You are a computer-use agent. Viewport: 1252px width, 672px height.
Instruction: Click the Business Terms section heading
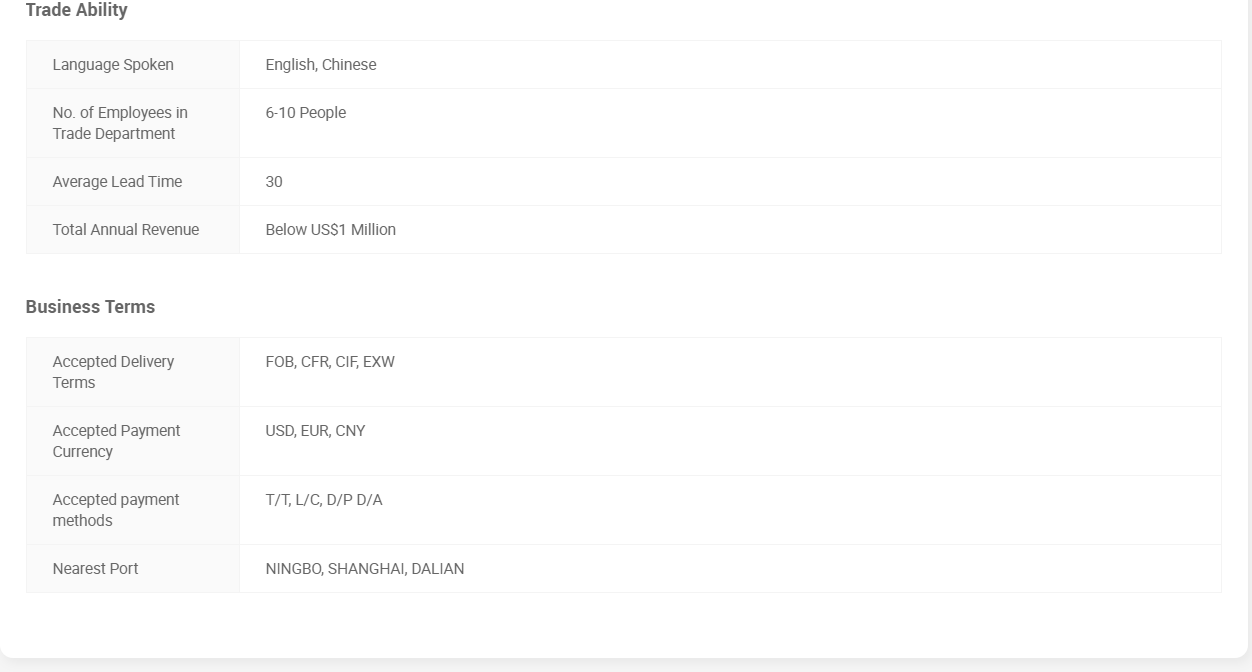tap(90, 307)
